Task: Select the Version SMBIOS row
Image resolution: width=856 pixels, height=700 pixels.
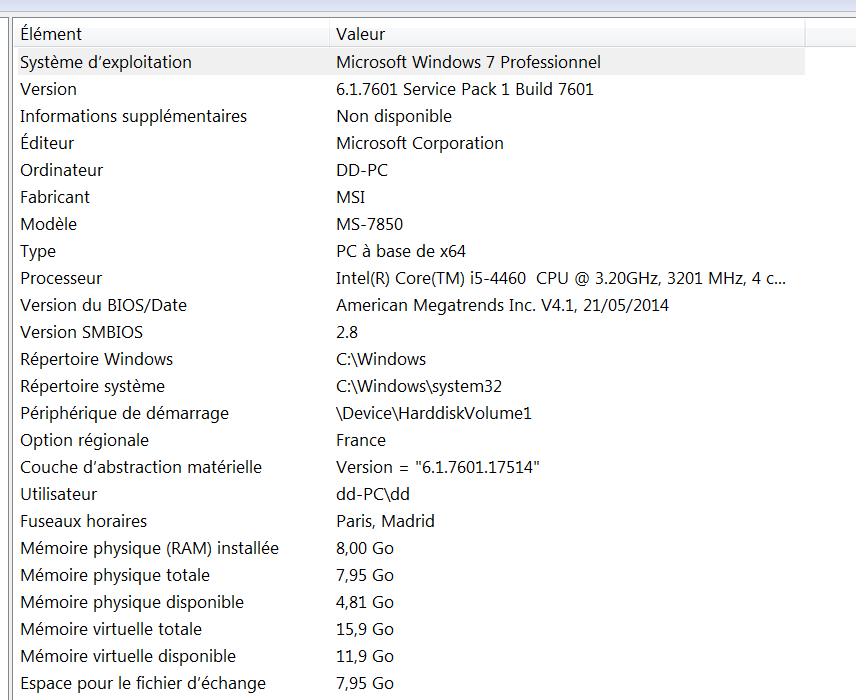Action: click(x=81, y=332)
